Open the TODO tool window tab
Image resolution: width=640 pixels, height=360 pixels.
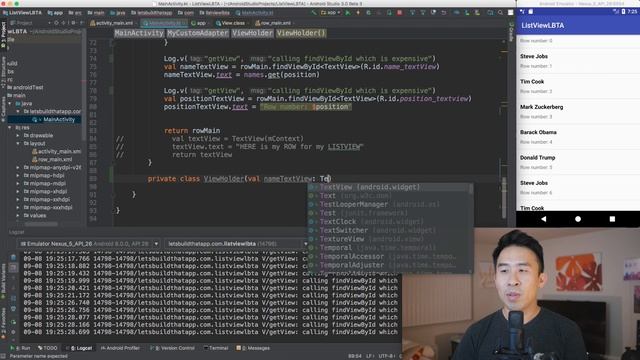click(48, 348)
